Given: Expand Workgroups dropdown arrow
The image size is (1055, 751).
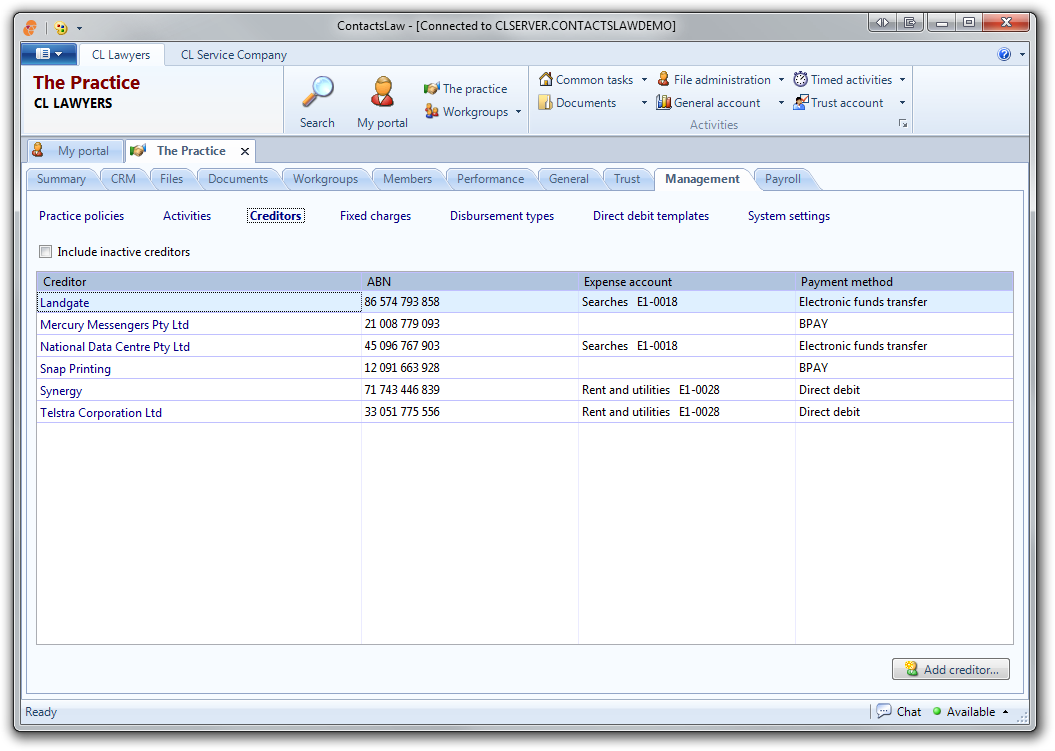Looking at the screenshot, I should coord(518,112).
